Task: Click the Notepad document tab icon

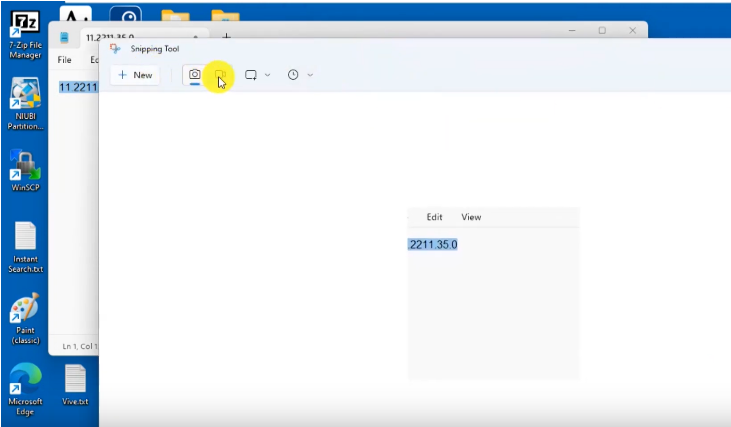Action: [x=66, y=38]
